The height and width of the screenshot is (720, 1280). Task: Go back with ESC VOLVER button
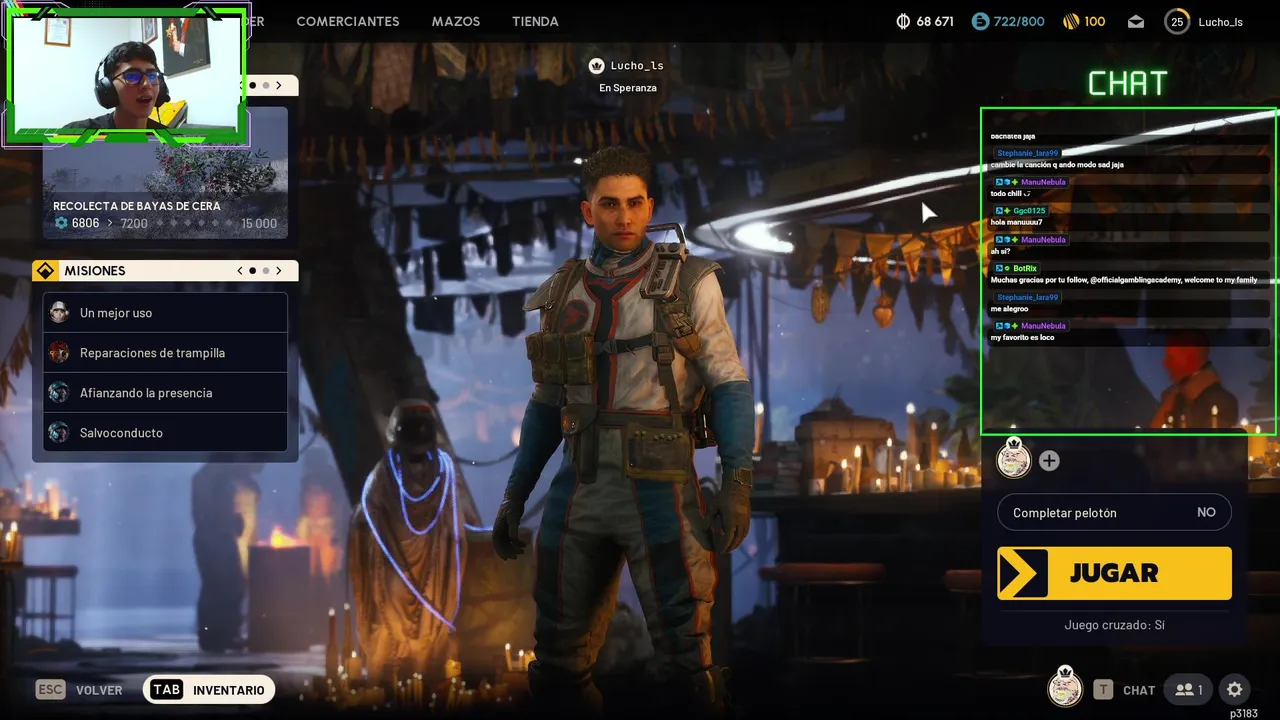click(x=78, y=690)
